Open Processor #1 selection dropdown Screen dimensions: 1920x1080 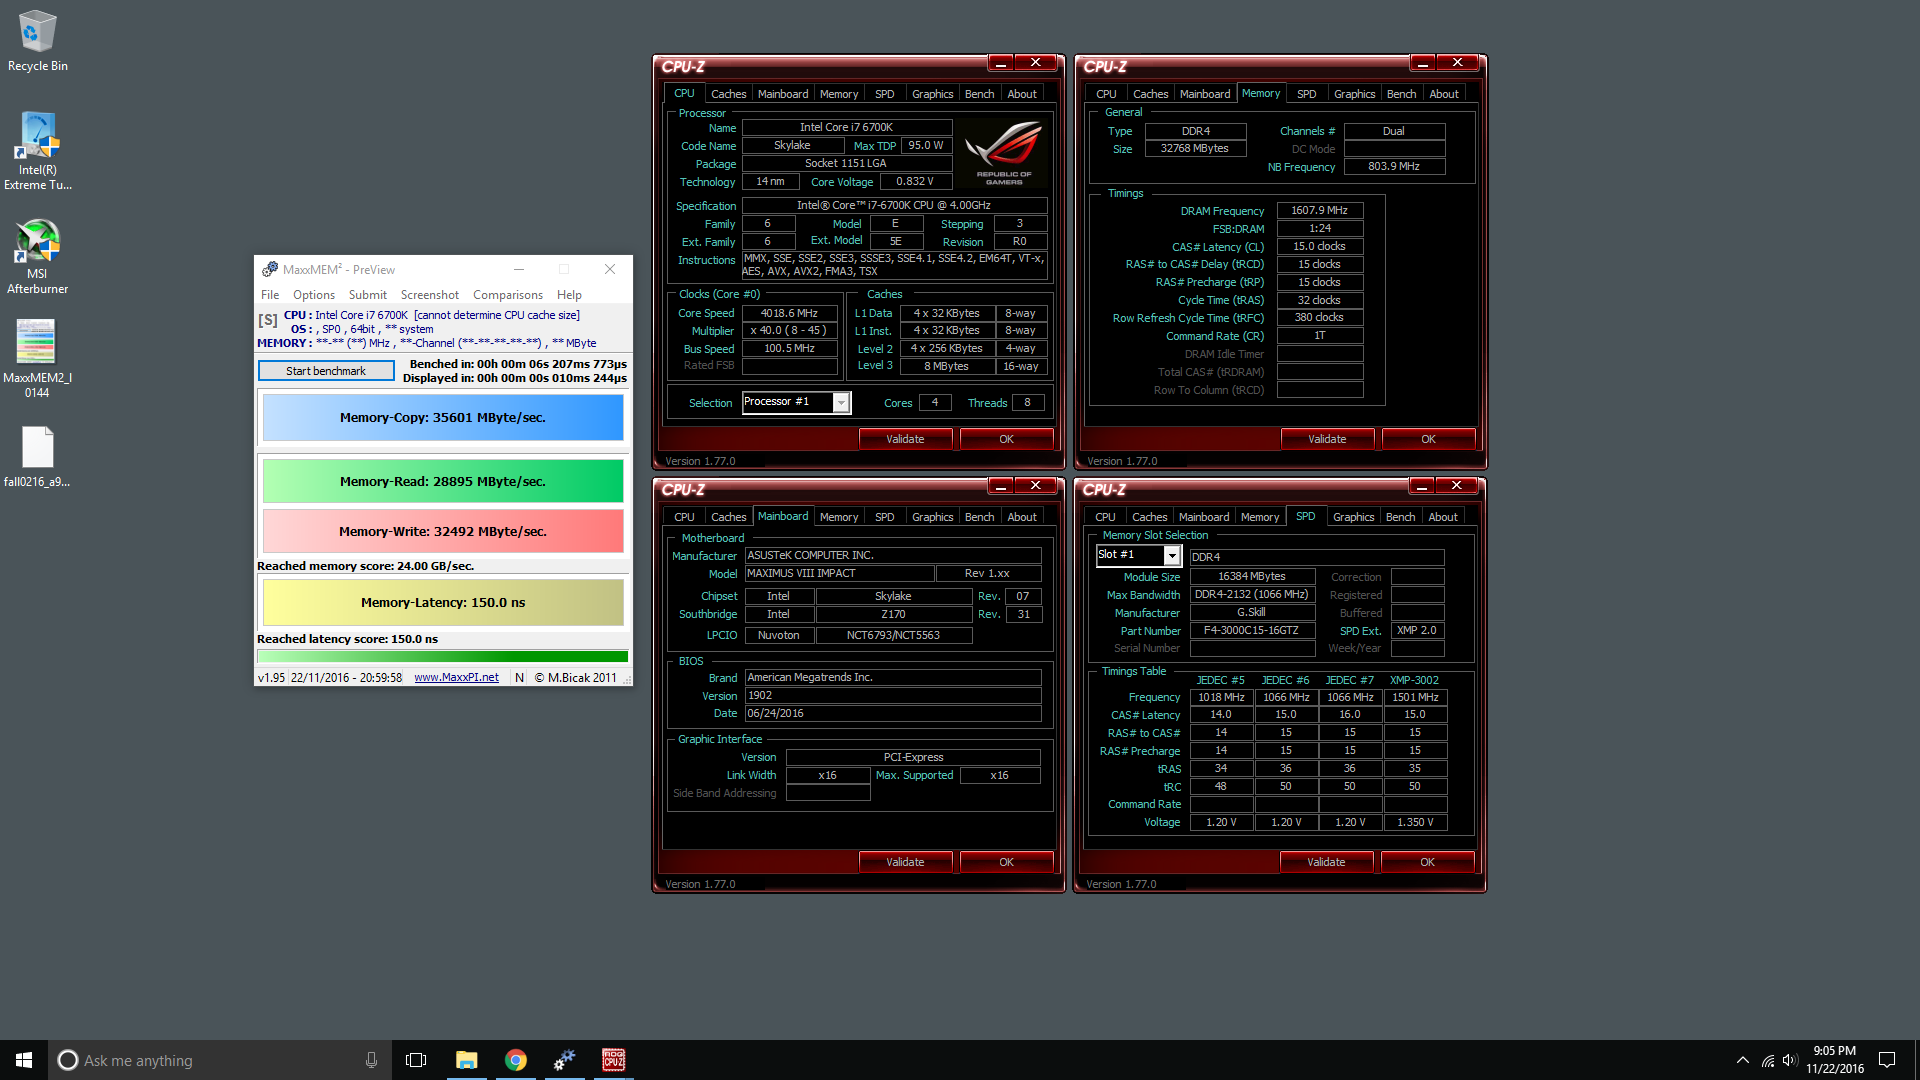(841, 402)
